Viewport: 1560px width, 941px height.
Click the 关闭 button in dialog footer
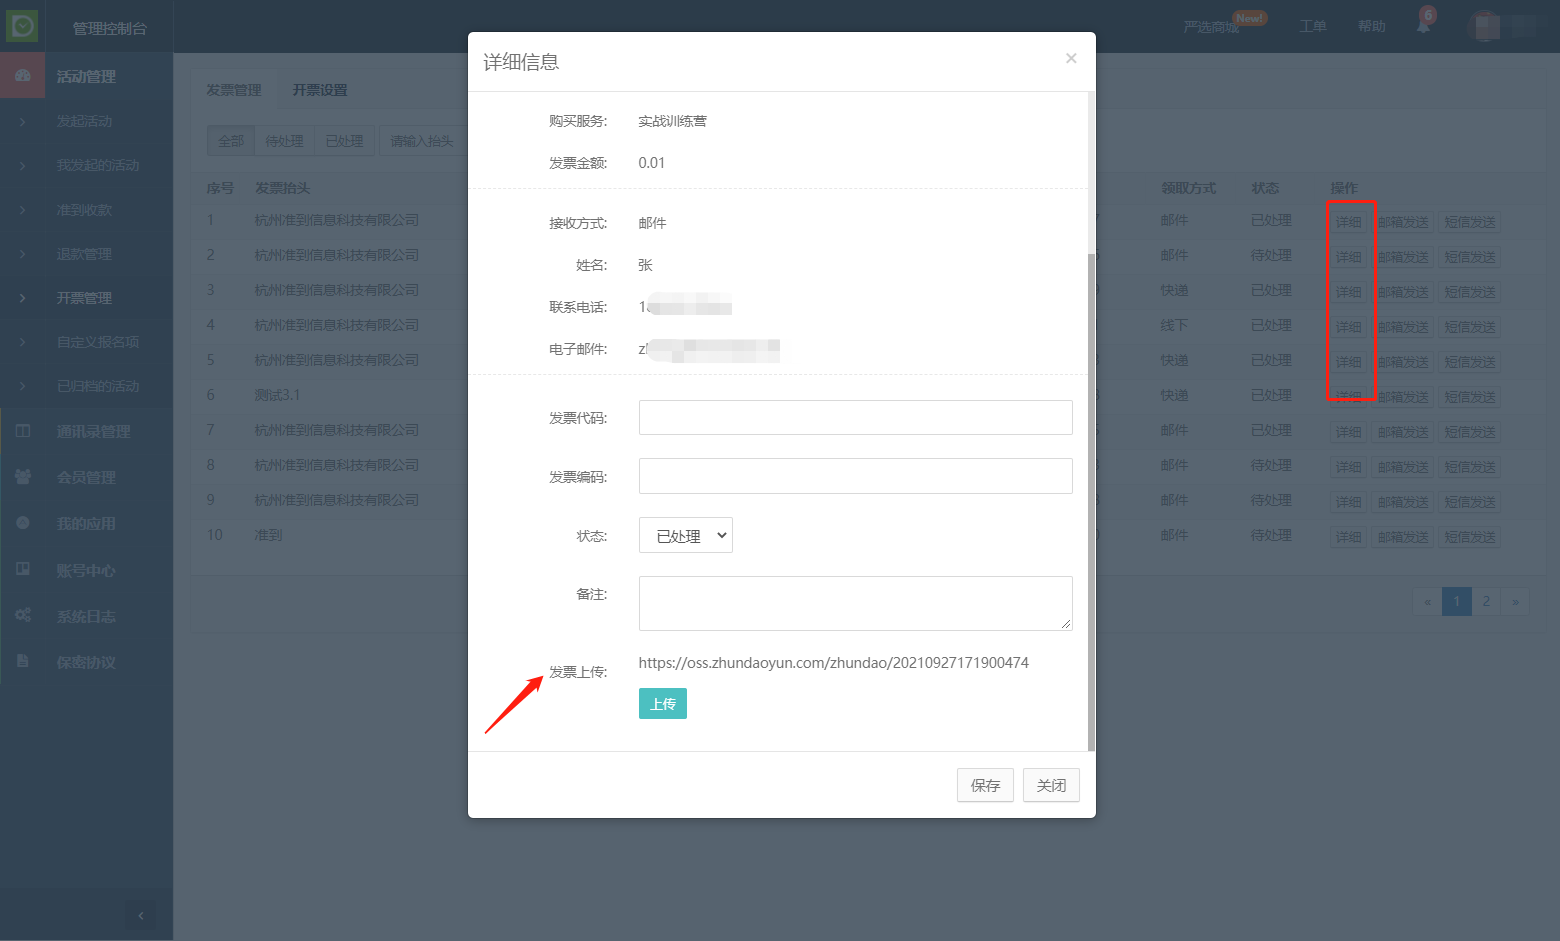(x=1051, y=785)
